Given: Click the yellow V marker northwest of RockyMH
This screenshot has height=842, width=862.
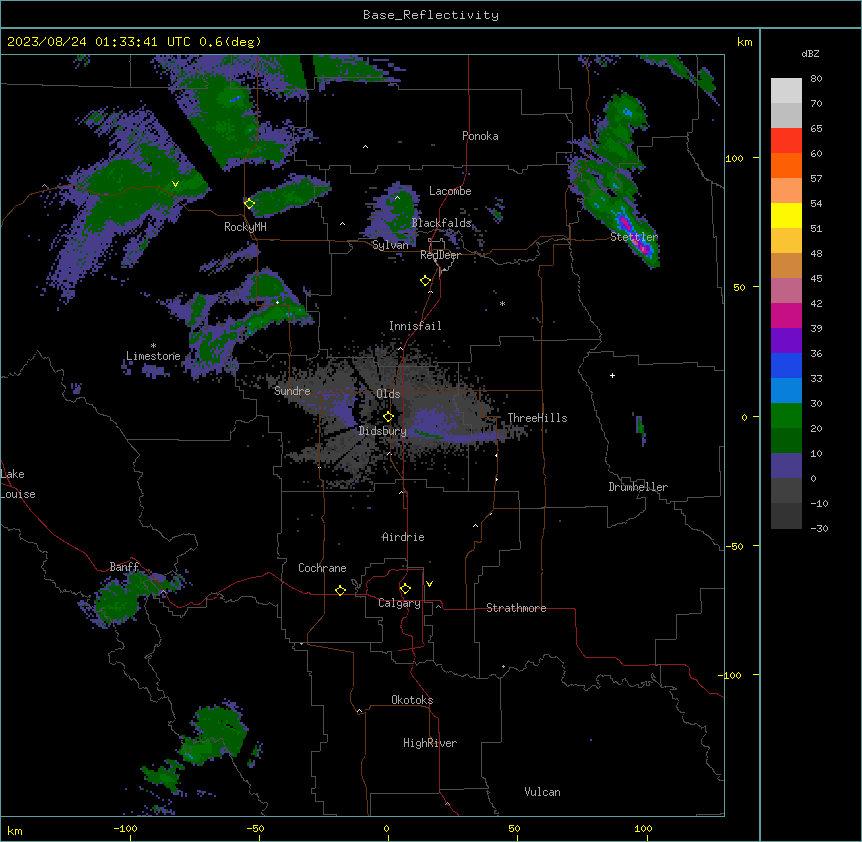Looking at the screenshot, I should pyautogui.click(x=175, y=184).
